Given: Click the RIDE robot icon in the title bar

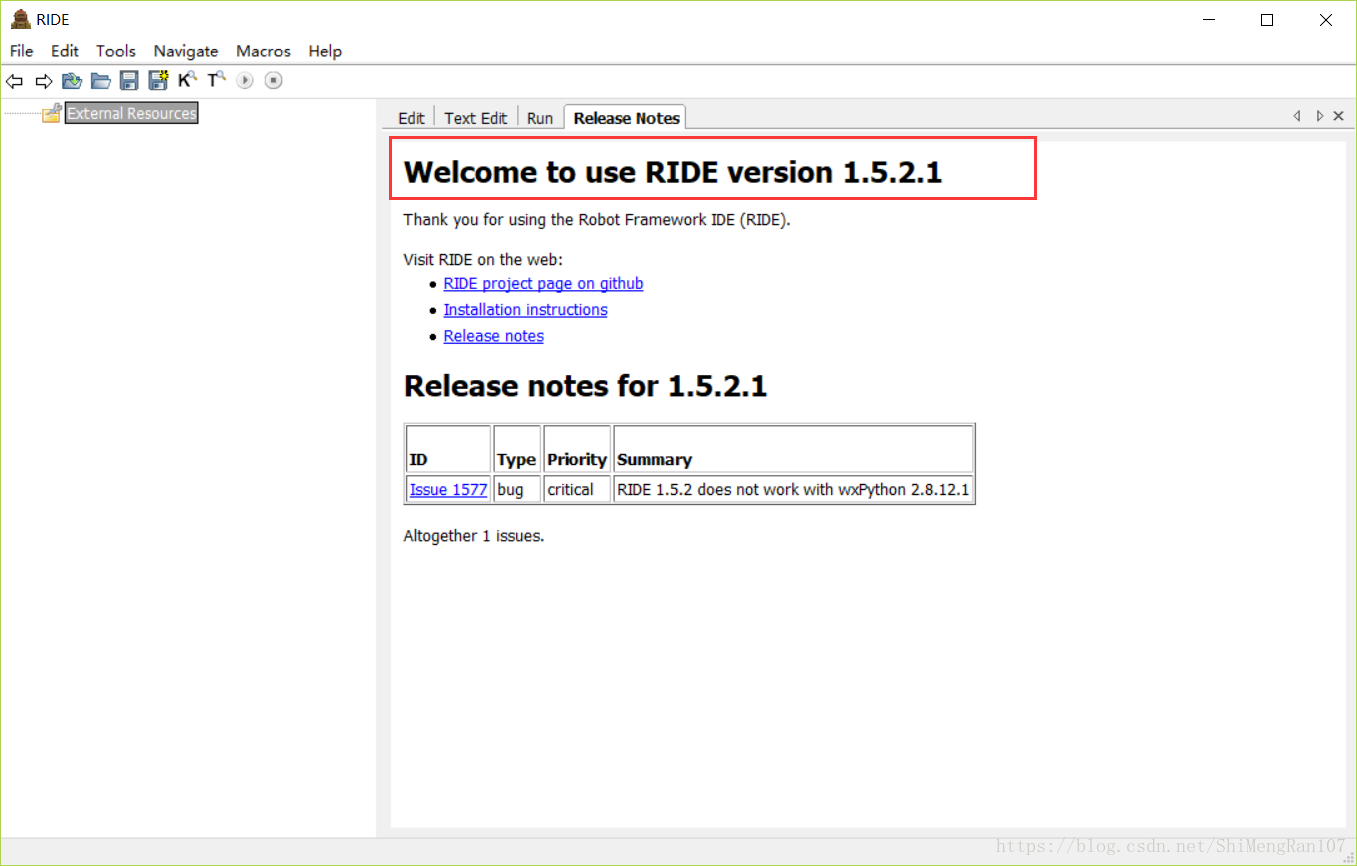Looking at the screenshot, I should coord(20,19).
